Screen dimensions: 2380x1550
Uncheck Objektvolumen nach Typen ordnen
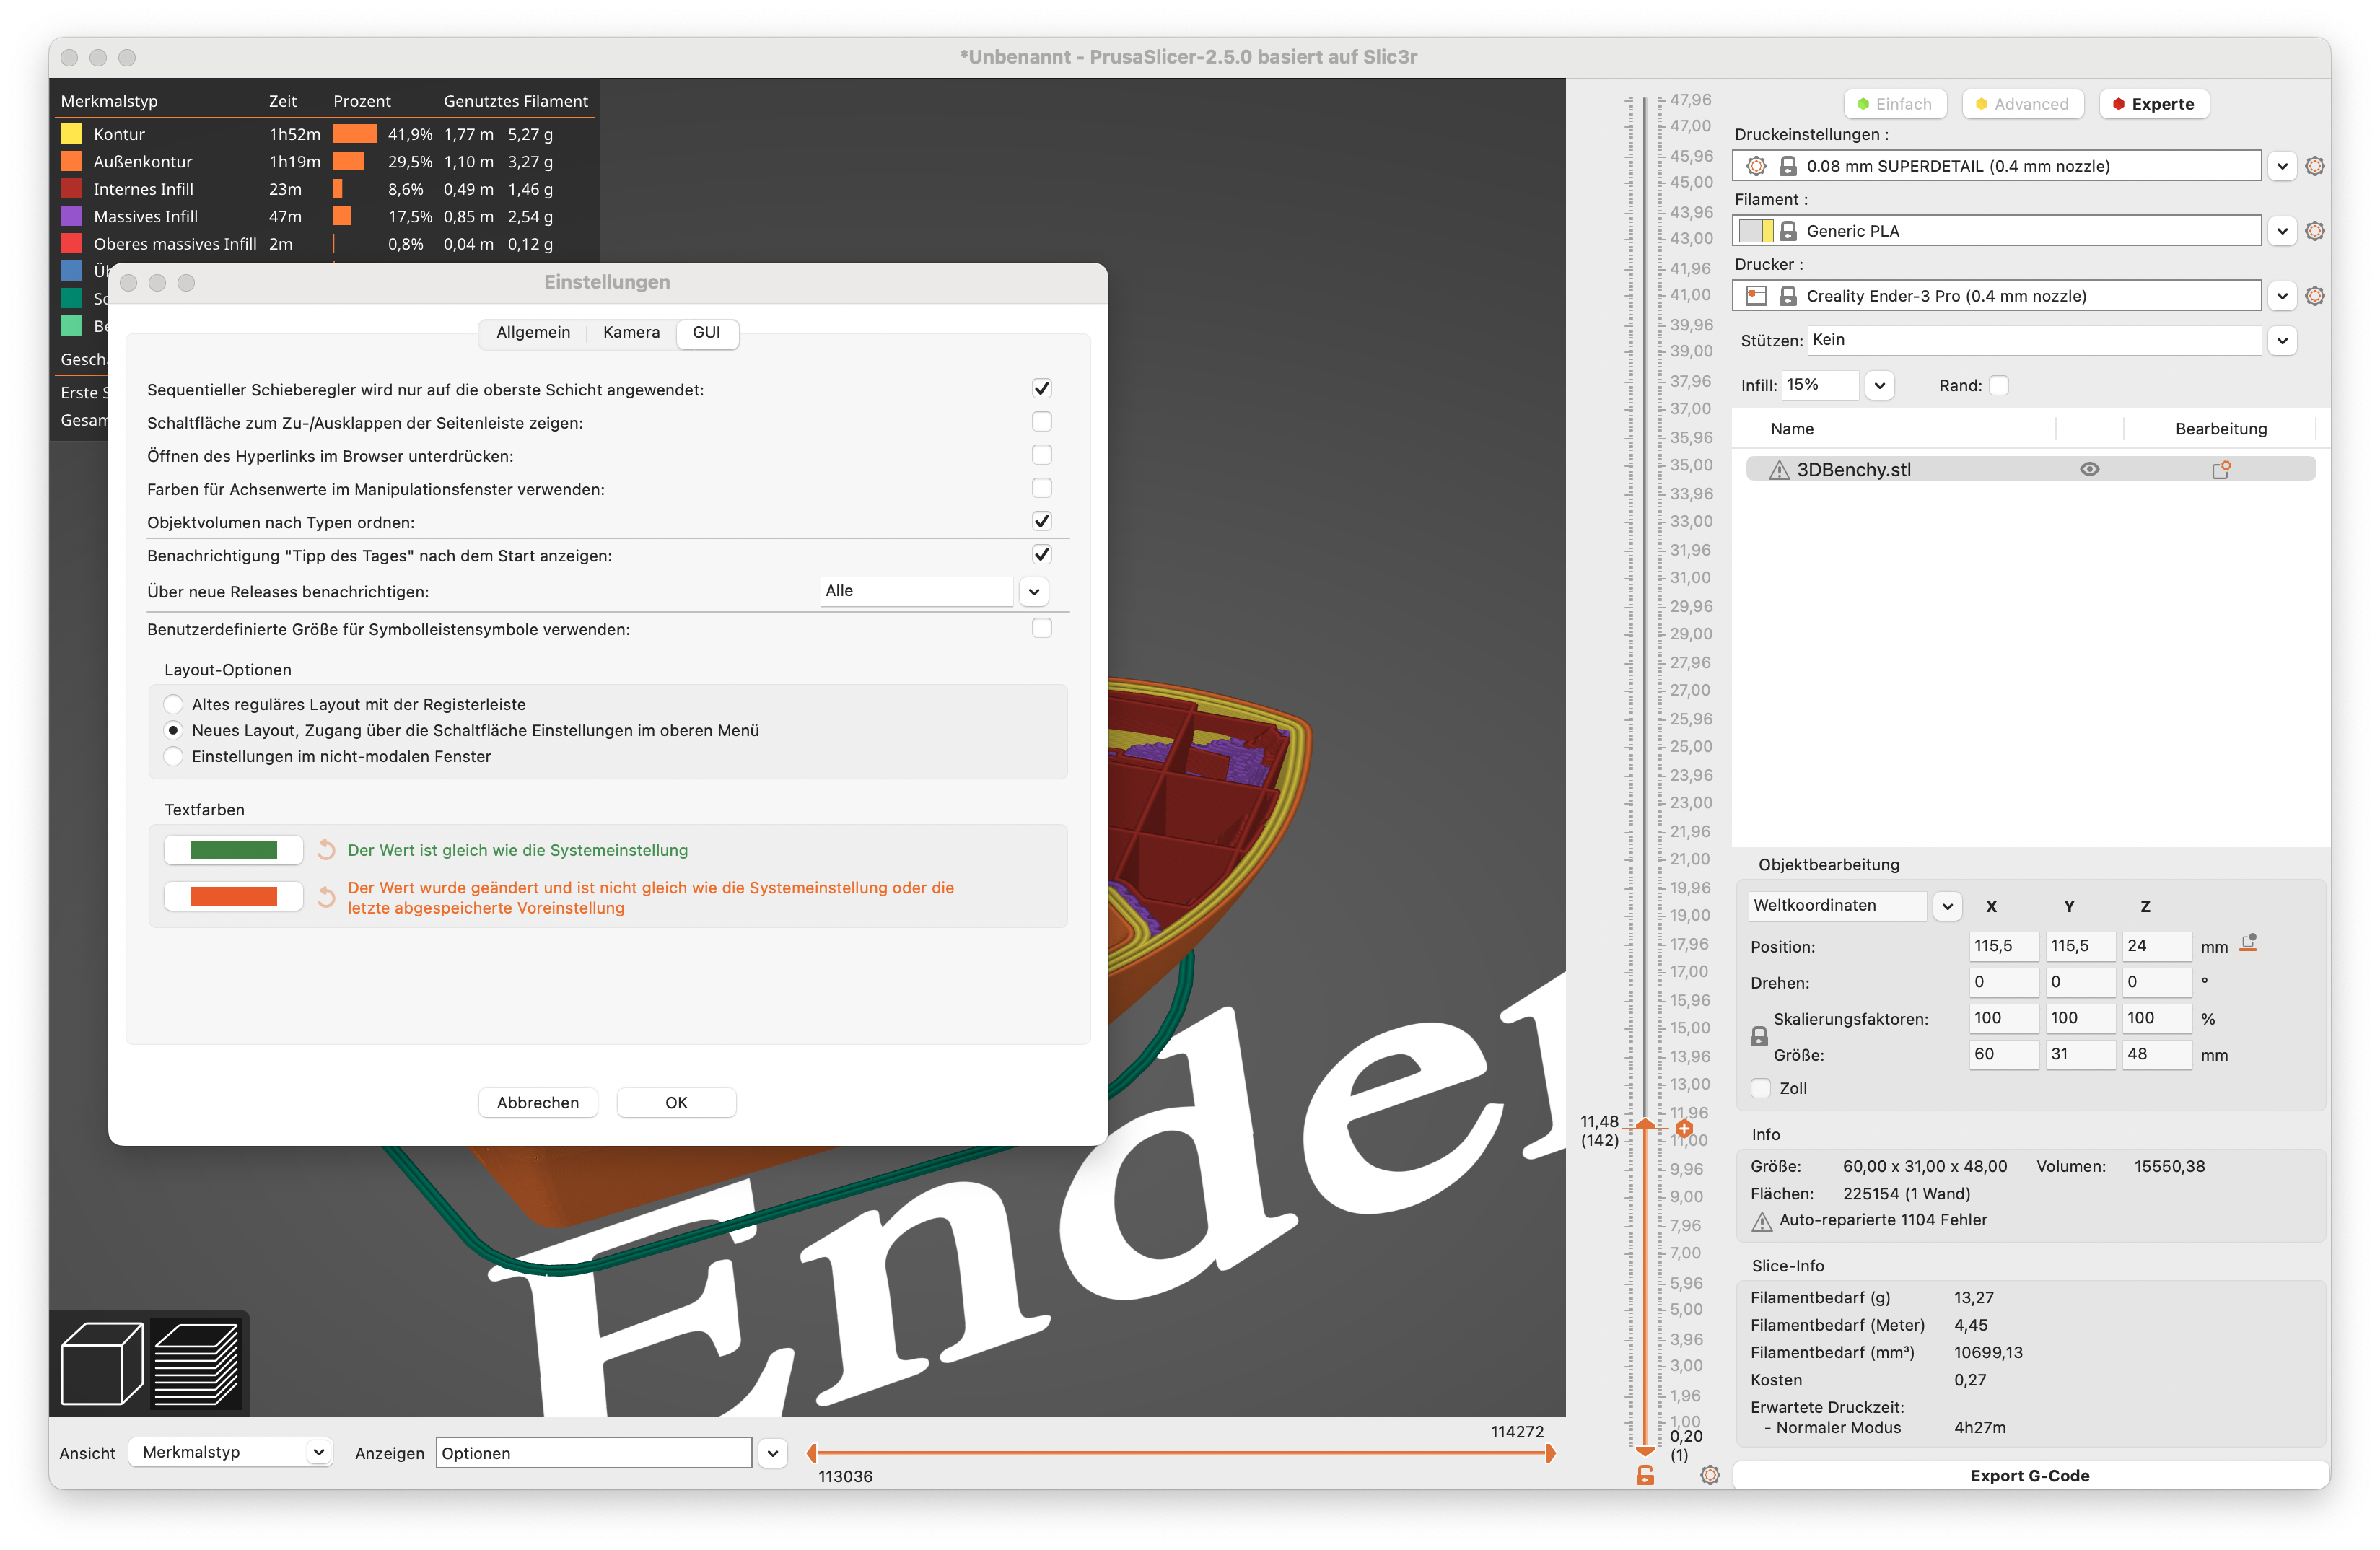(x=1041, y=521)
